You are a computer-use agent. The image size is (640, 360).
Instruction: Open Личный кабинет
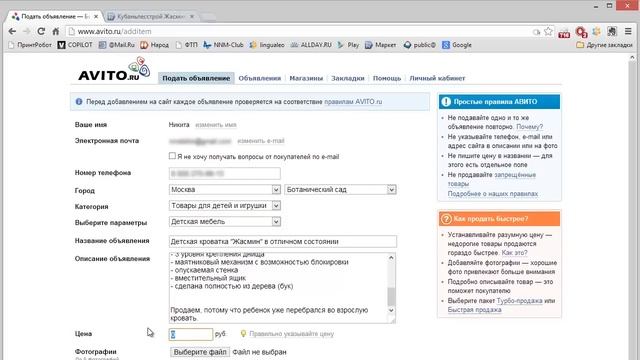[437, 78]
